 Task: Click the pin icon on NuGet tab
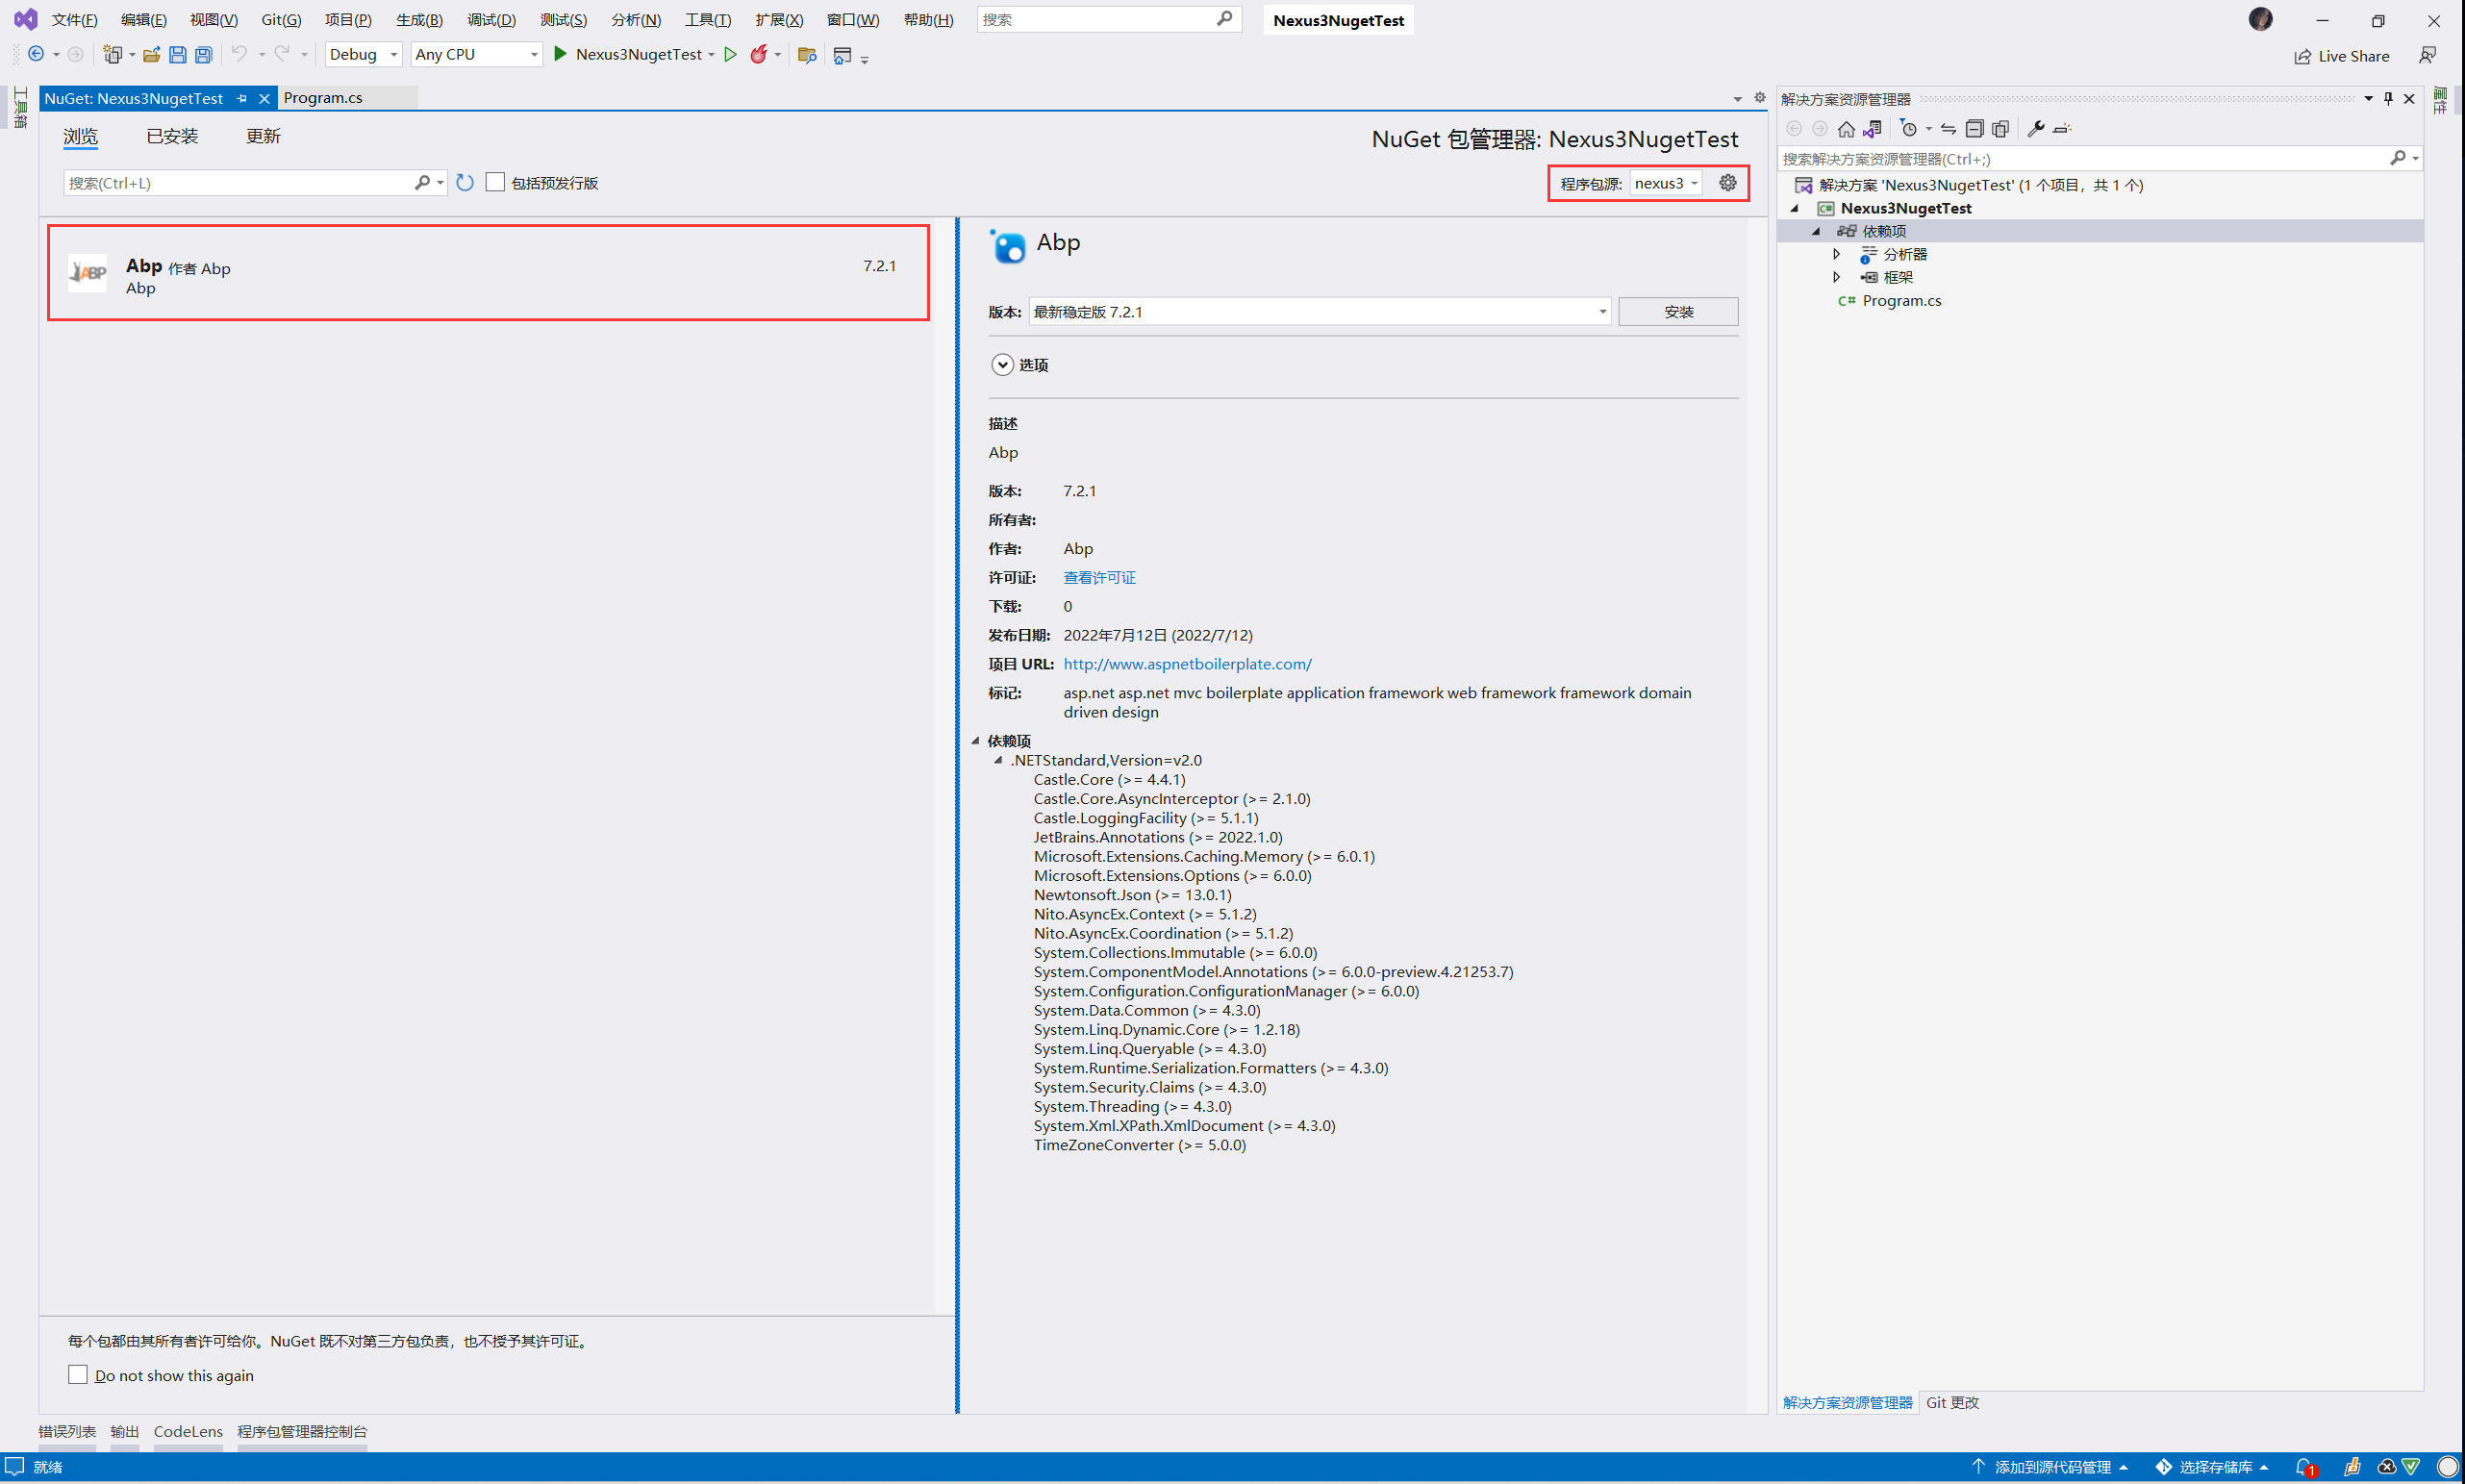241,98
